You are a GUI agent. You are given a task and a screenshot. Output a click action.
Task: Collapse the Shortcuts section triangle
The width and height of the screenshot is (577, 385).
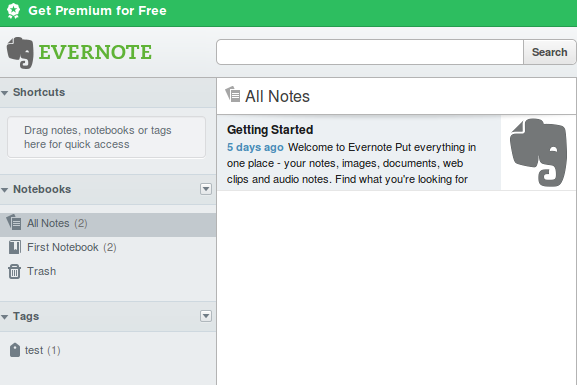[x=5, y=93]
